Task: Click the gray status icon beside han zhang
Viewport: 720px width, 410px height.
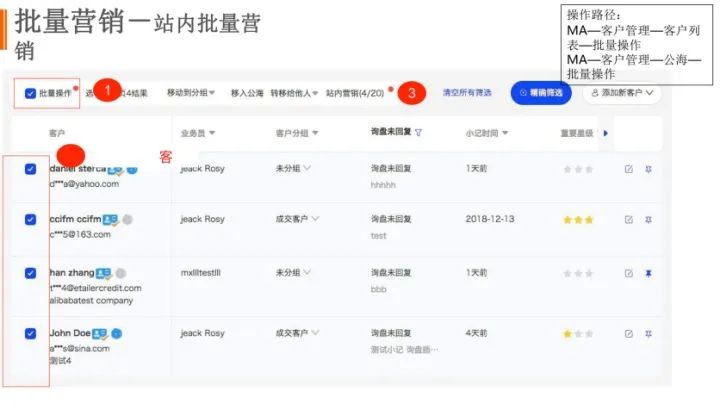Action: pos(121,274)
